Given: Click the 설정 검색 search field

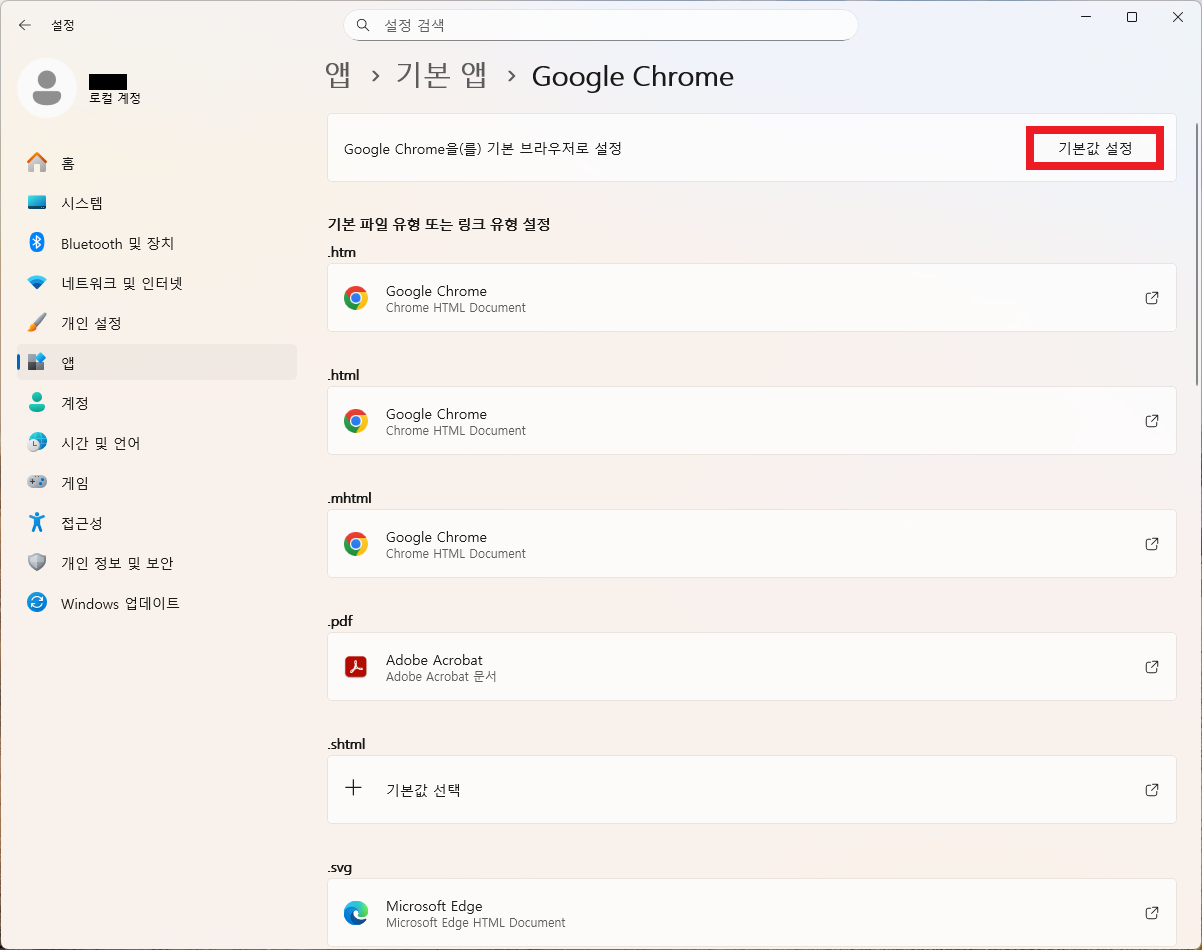Looking at the screenshot, I should tap(601, 25).
